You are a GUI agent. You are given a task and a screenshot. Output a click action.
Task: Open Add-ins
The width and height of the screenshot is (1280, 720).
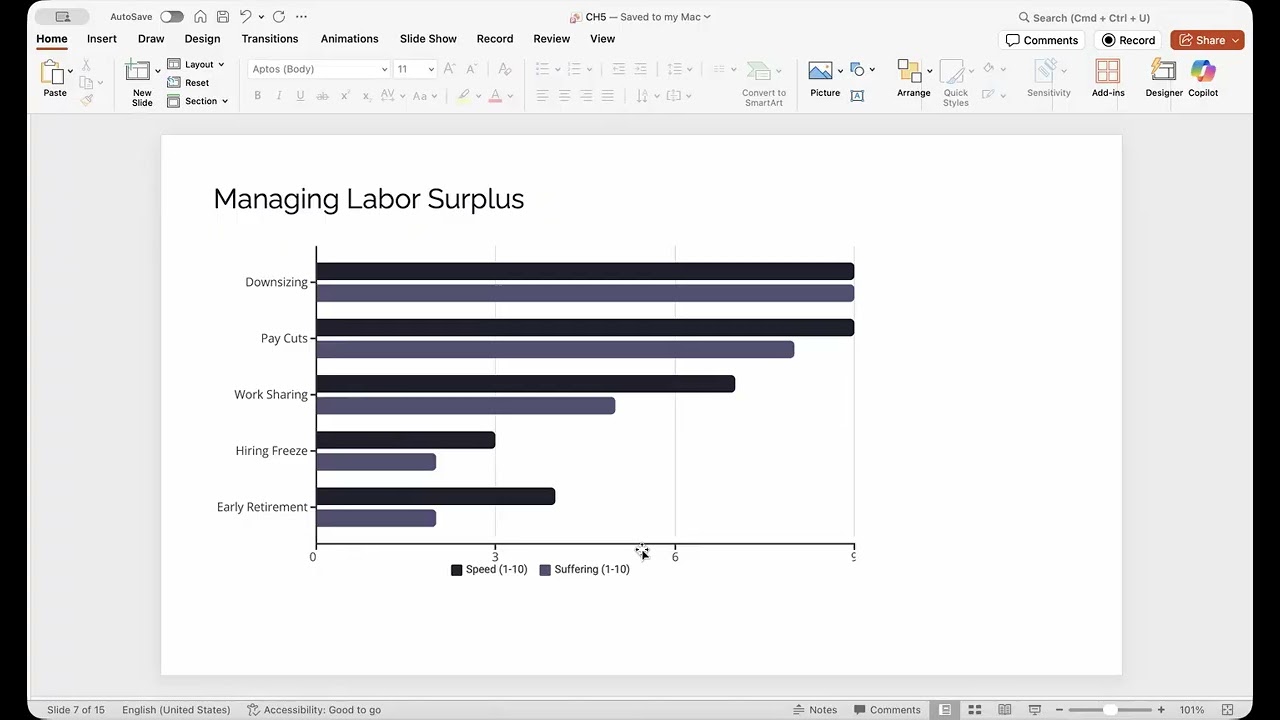(x=1108, y=79)
